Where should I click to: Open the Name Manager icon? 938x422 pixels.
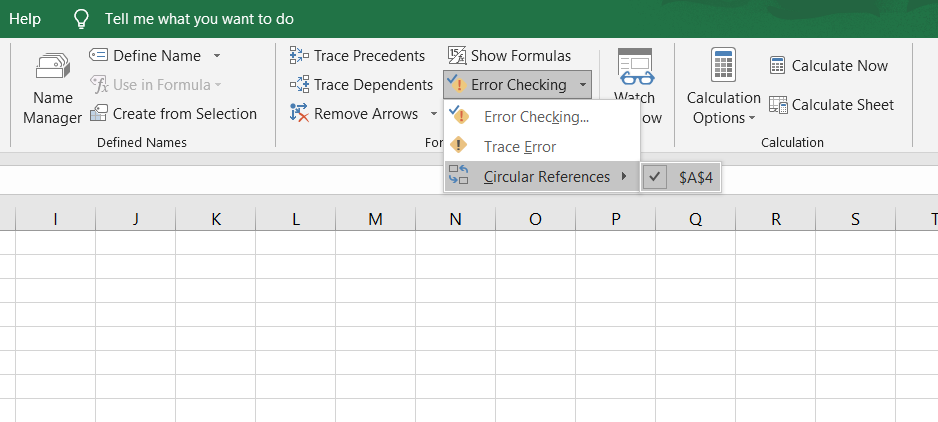coord(52,68)
